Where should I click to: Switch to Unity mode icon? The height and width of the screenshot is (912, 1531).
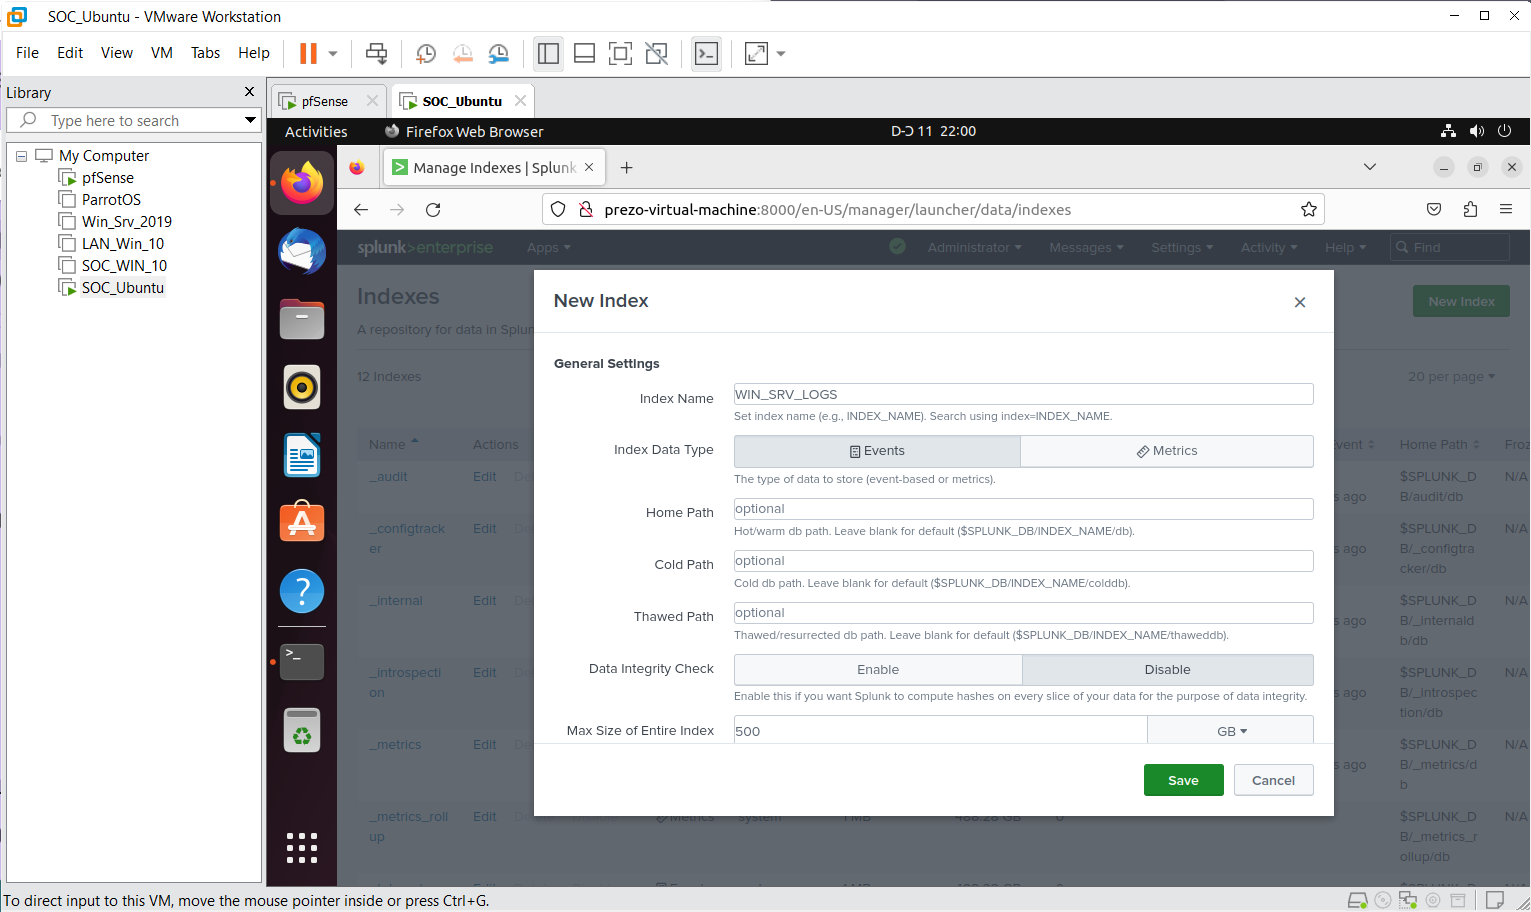[656, 54]
